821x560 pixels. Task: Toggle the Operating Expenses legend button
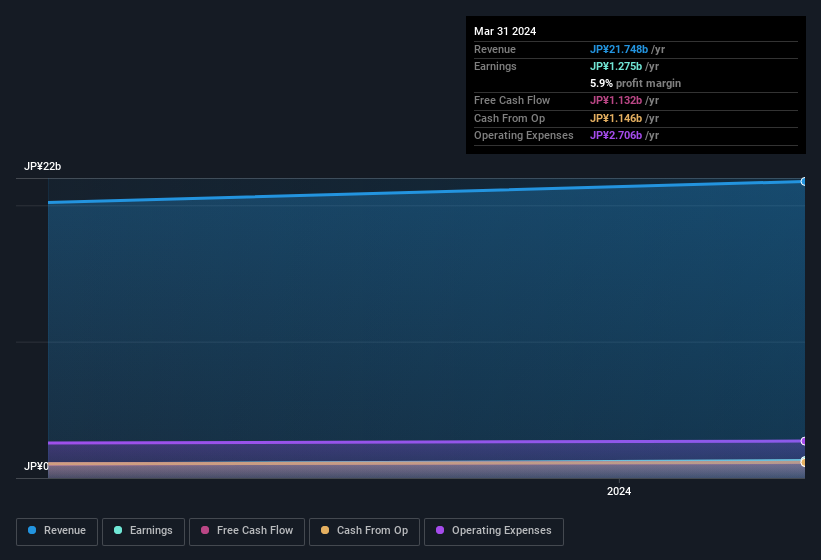494,531
